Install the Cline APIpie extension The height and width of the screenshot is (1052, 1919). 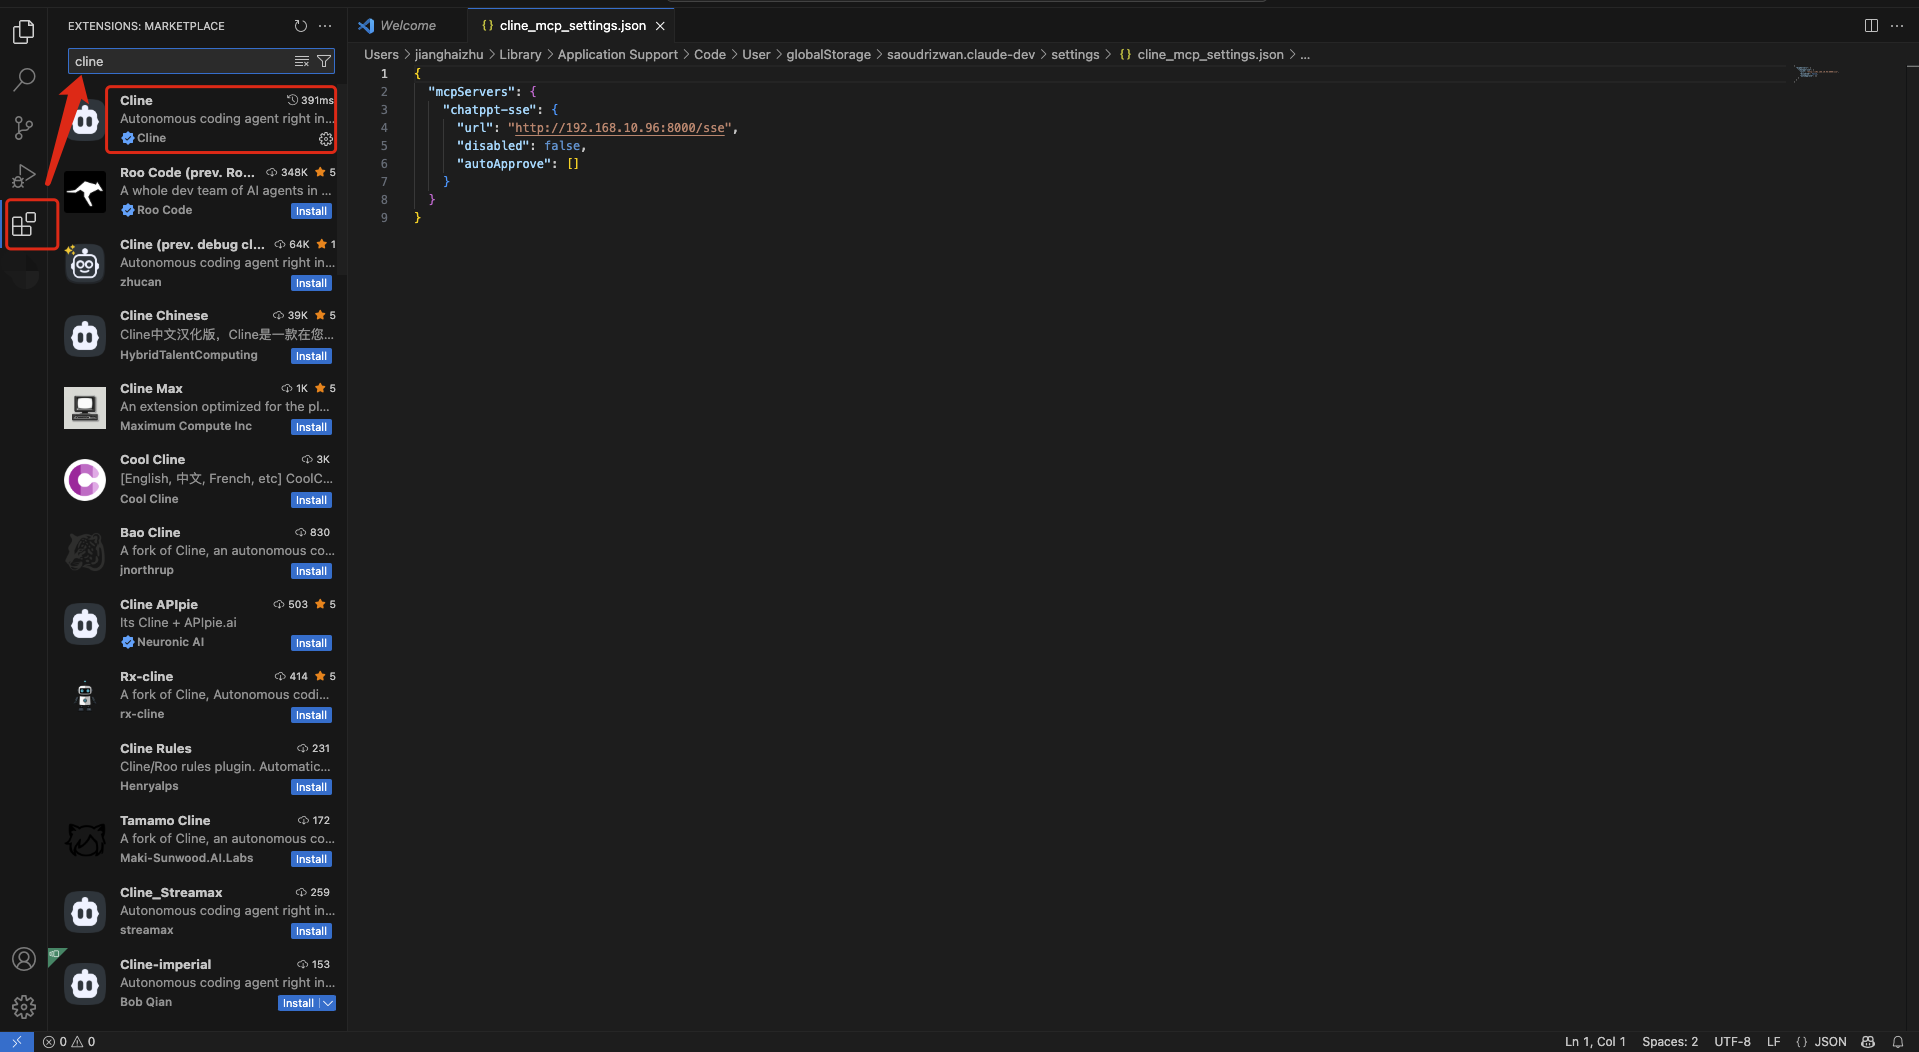(x=311, y=643)
